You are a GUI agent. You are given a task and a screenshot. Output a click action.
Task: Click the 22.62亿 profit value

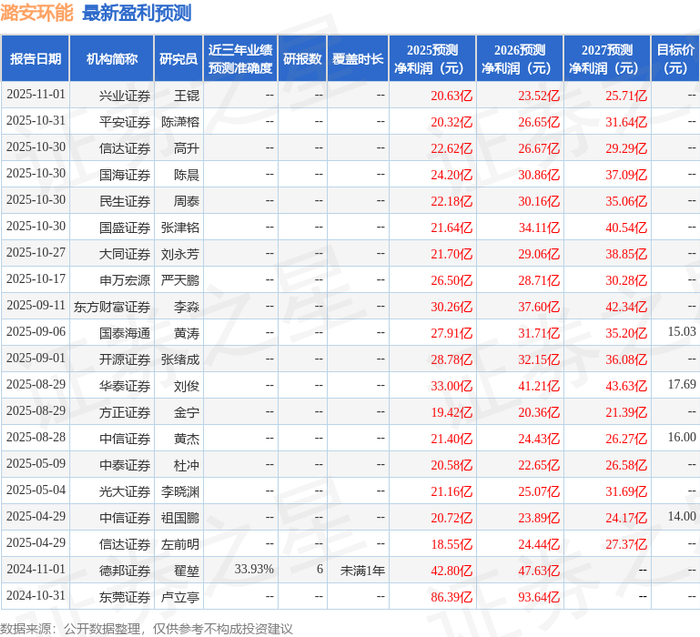(x=451, y=148)
